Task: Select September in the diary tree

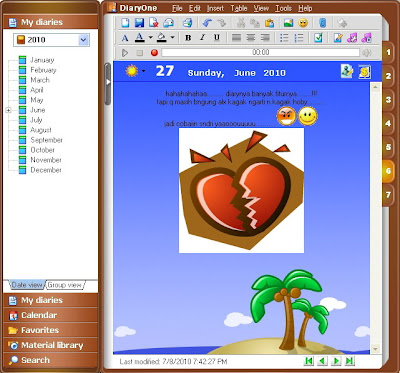Action: coord(46,140)
